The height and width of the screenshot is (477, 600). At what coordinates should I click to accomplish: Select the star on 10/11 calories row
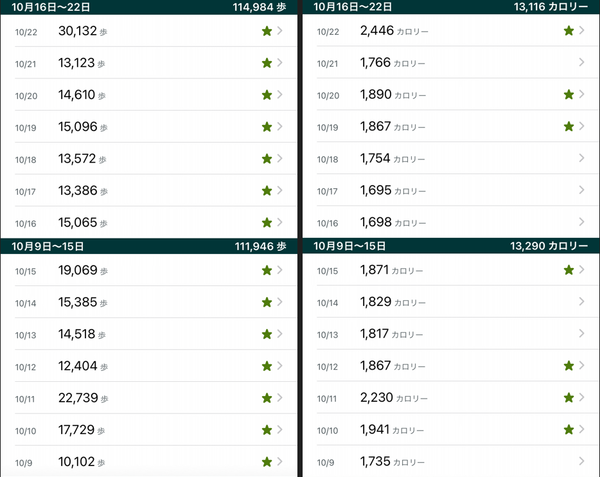[x=569, y=397]
